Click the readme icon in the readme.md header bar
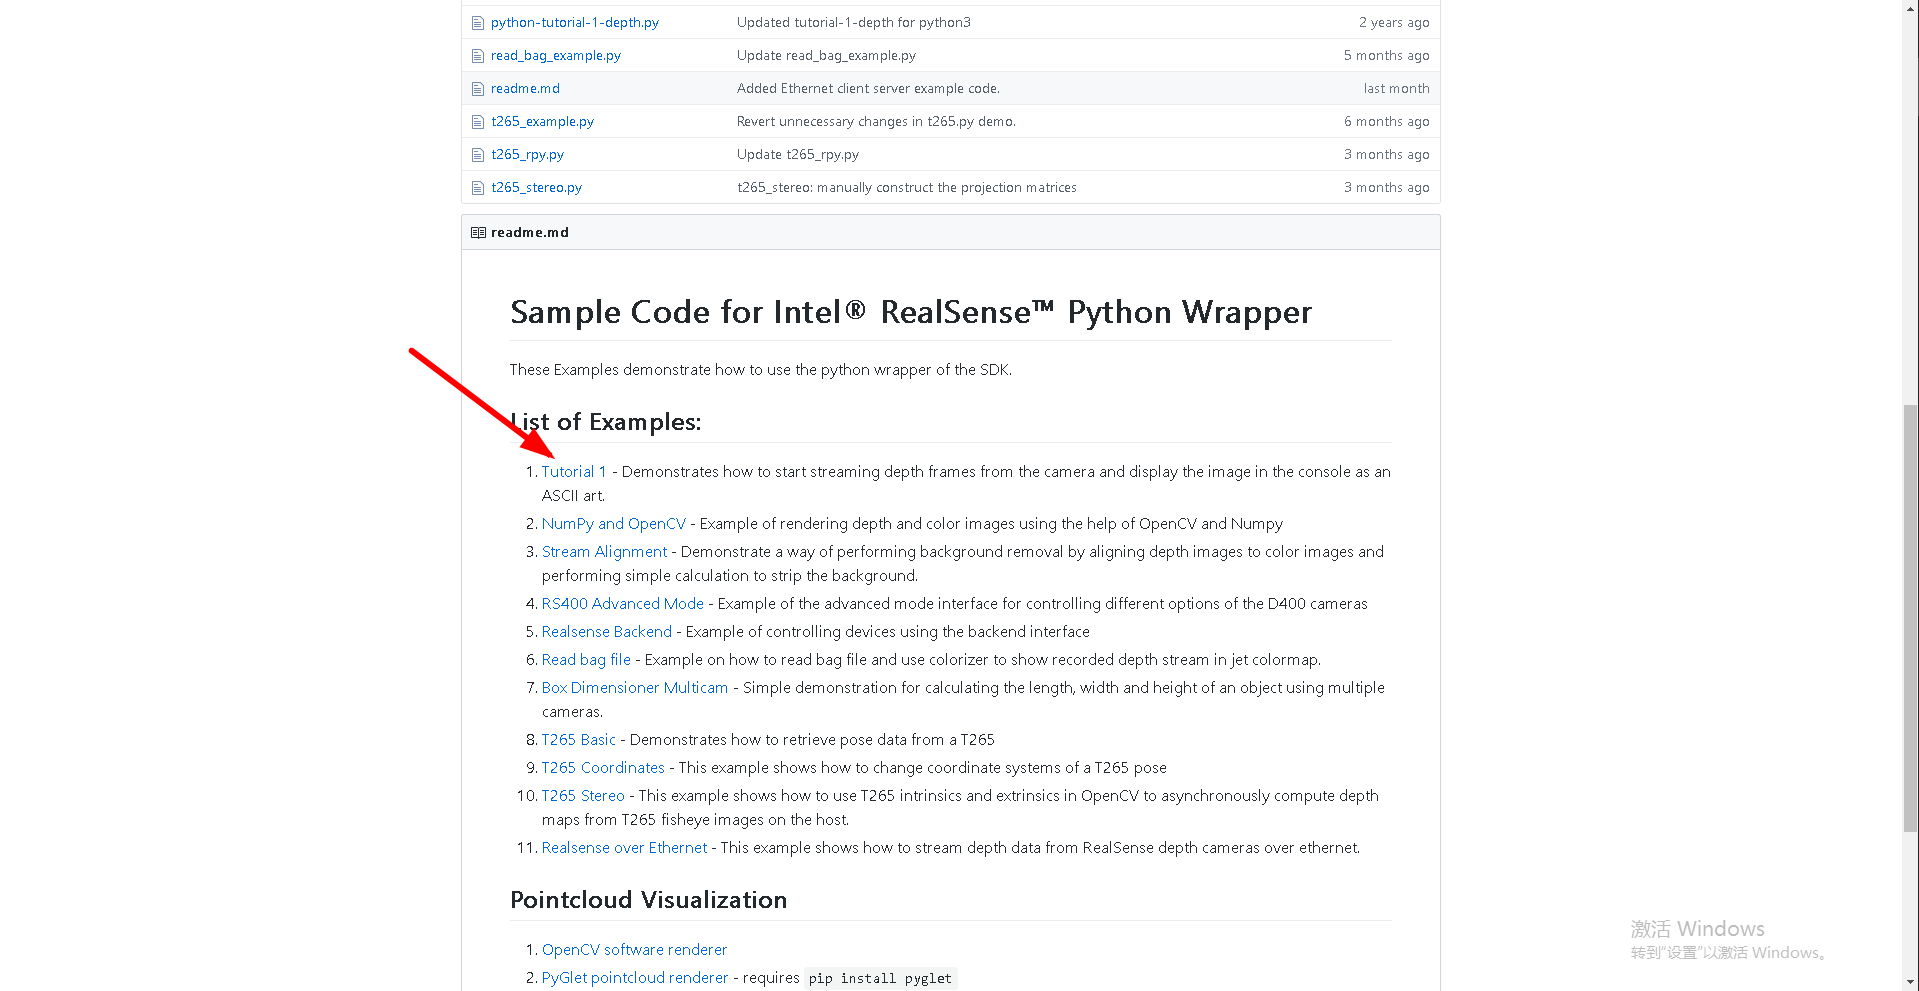 click(477, 232)
